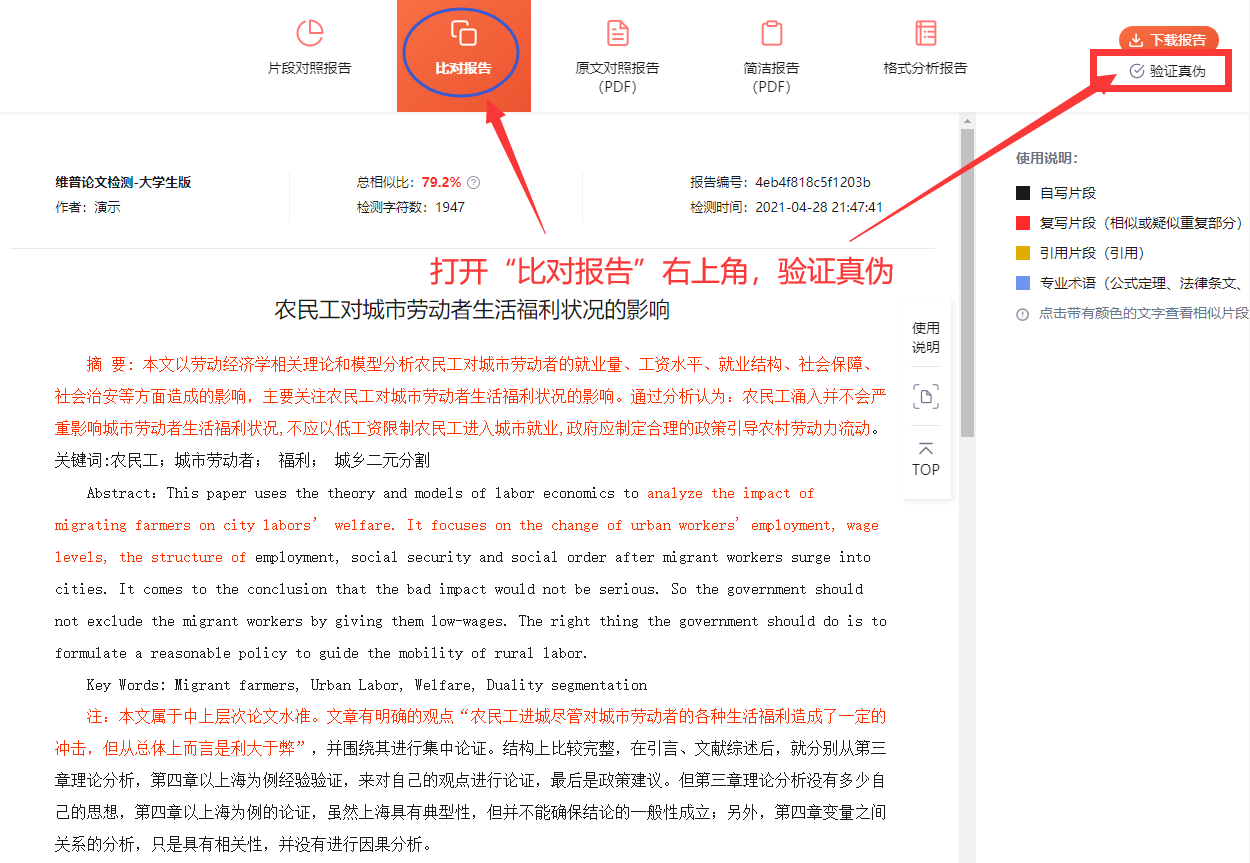
Task: Open 使用说明 in the floating sidebar
Action: pos(925,337)
